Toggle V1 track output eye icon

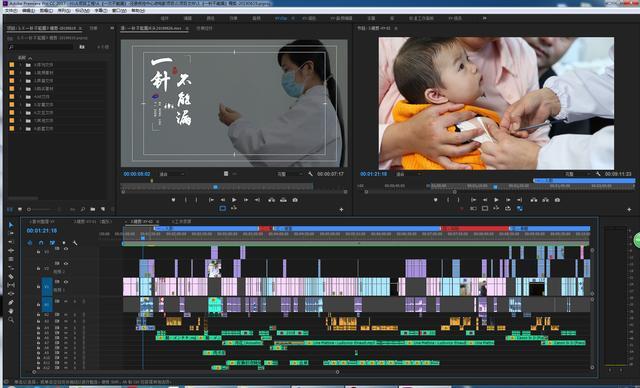(66, 282)
